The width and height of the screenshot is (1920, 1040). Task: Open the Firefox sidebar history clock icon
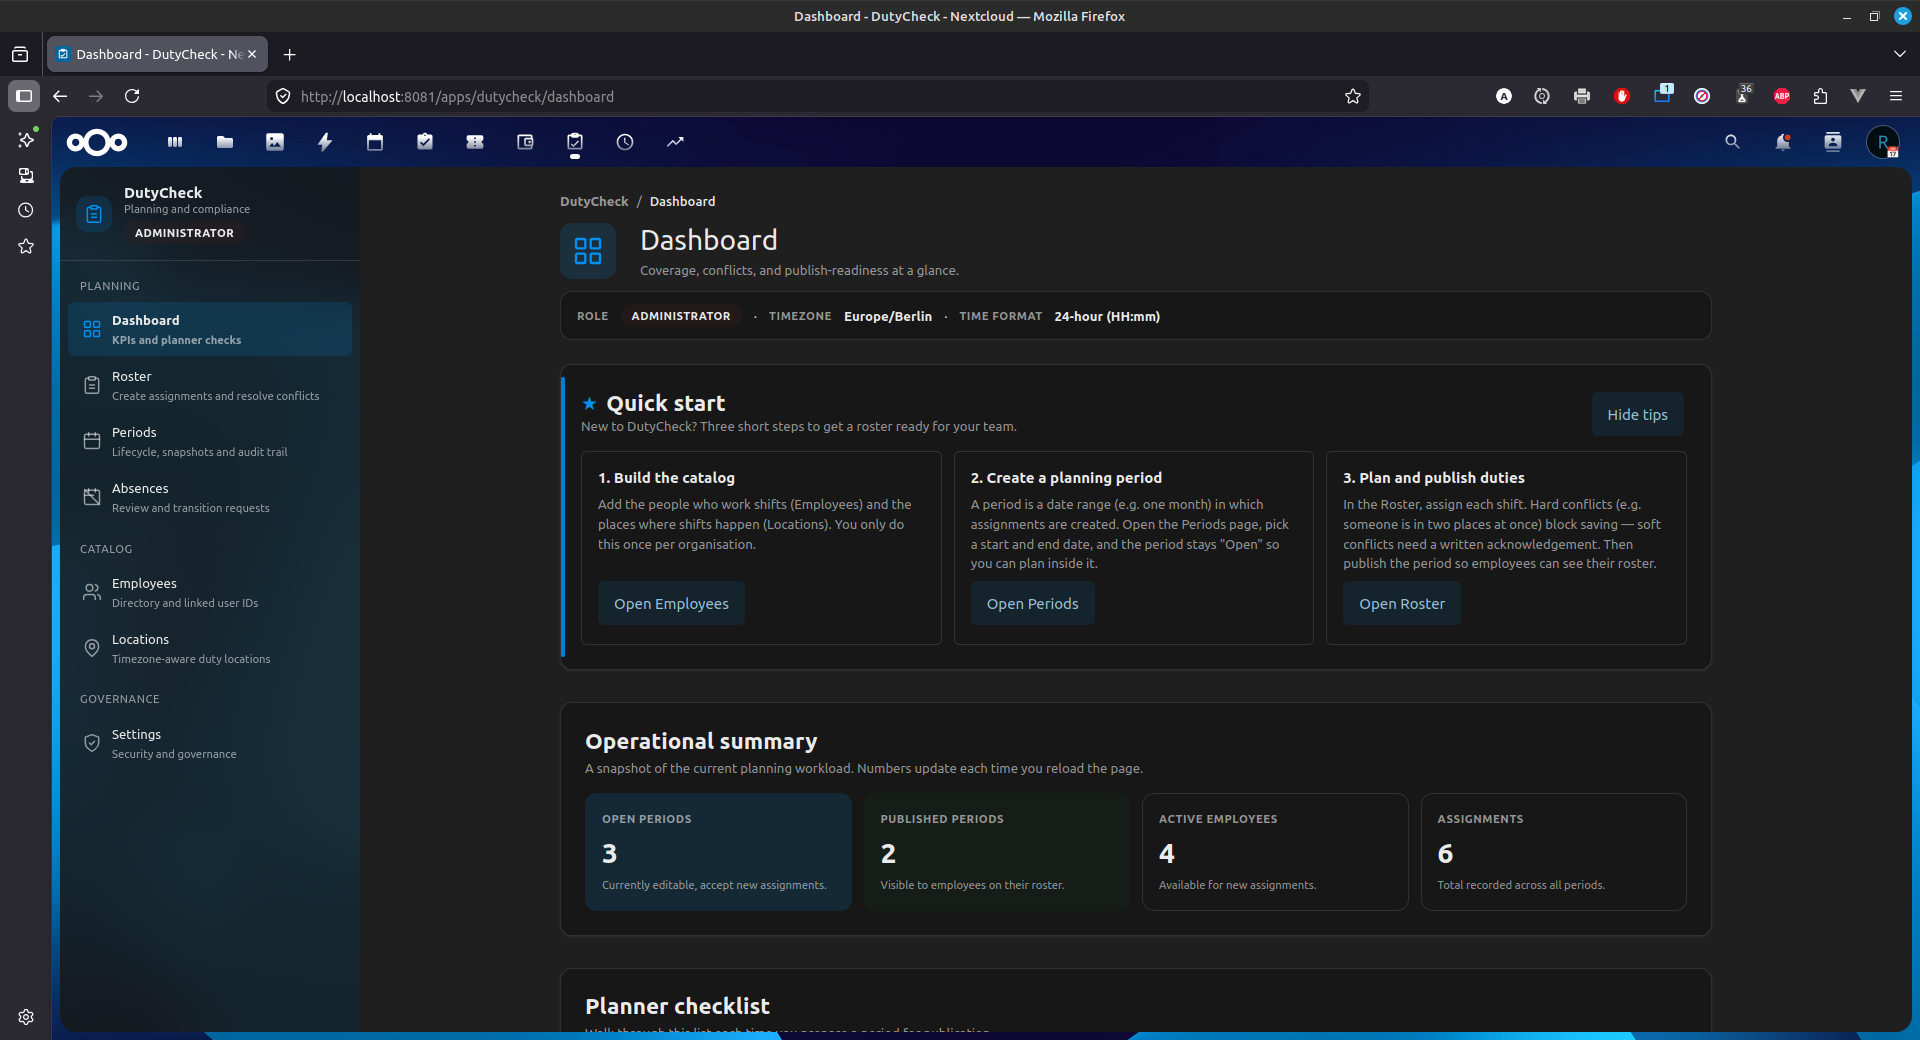26,210
